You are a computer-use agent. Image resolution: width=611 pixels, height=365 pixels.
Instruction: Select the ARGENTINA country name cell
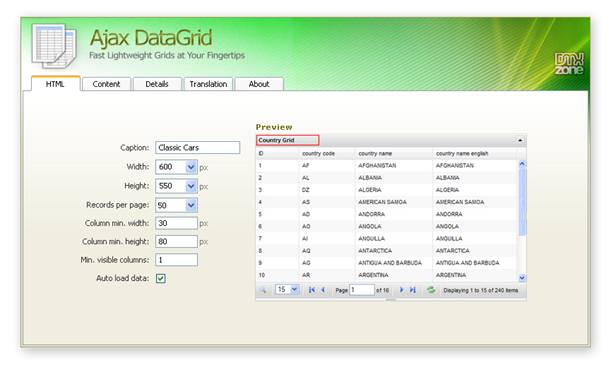click(373, 275)
